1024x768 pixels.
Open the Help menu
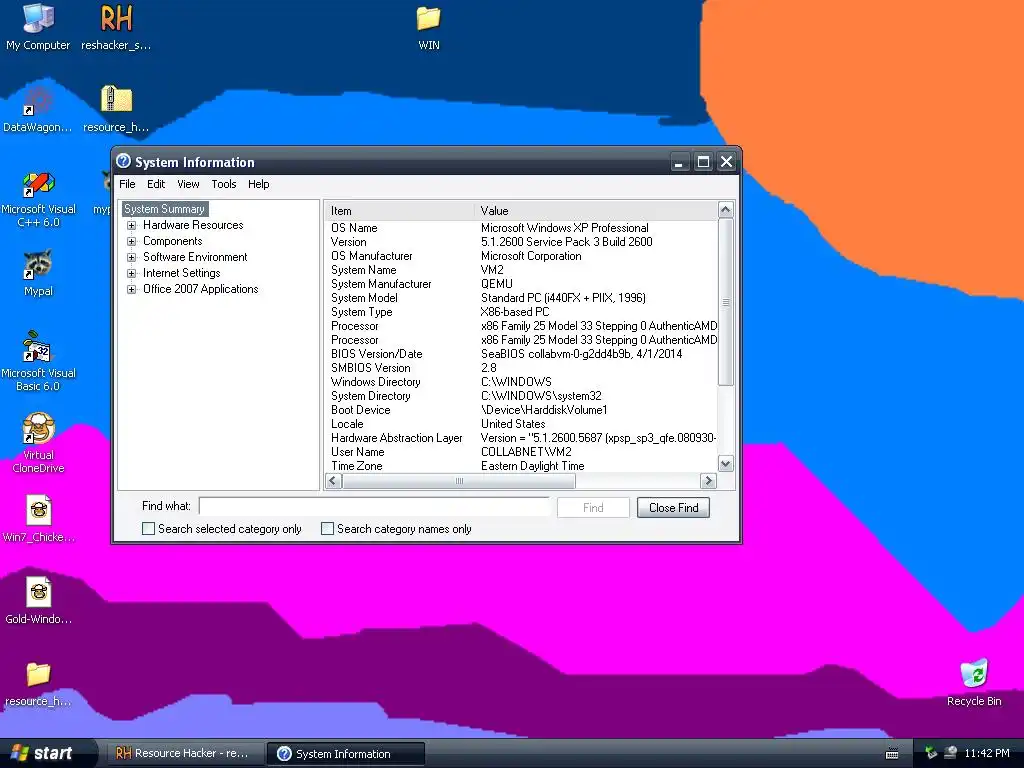tap(259, 184)
